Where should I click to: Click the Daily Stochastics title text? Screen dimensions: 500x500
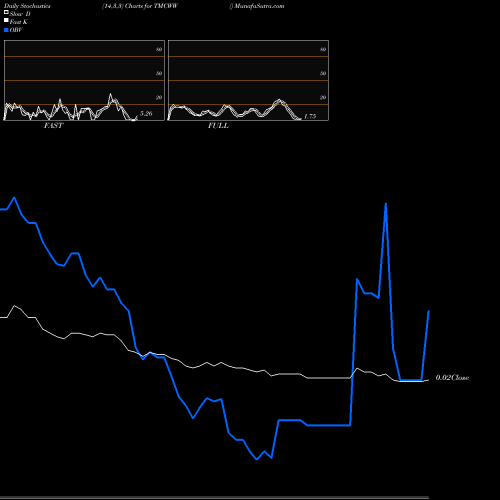click(27, 6)
